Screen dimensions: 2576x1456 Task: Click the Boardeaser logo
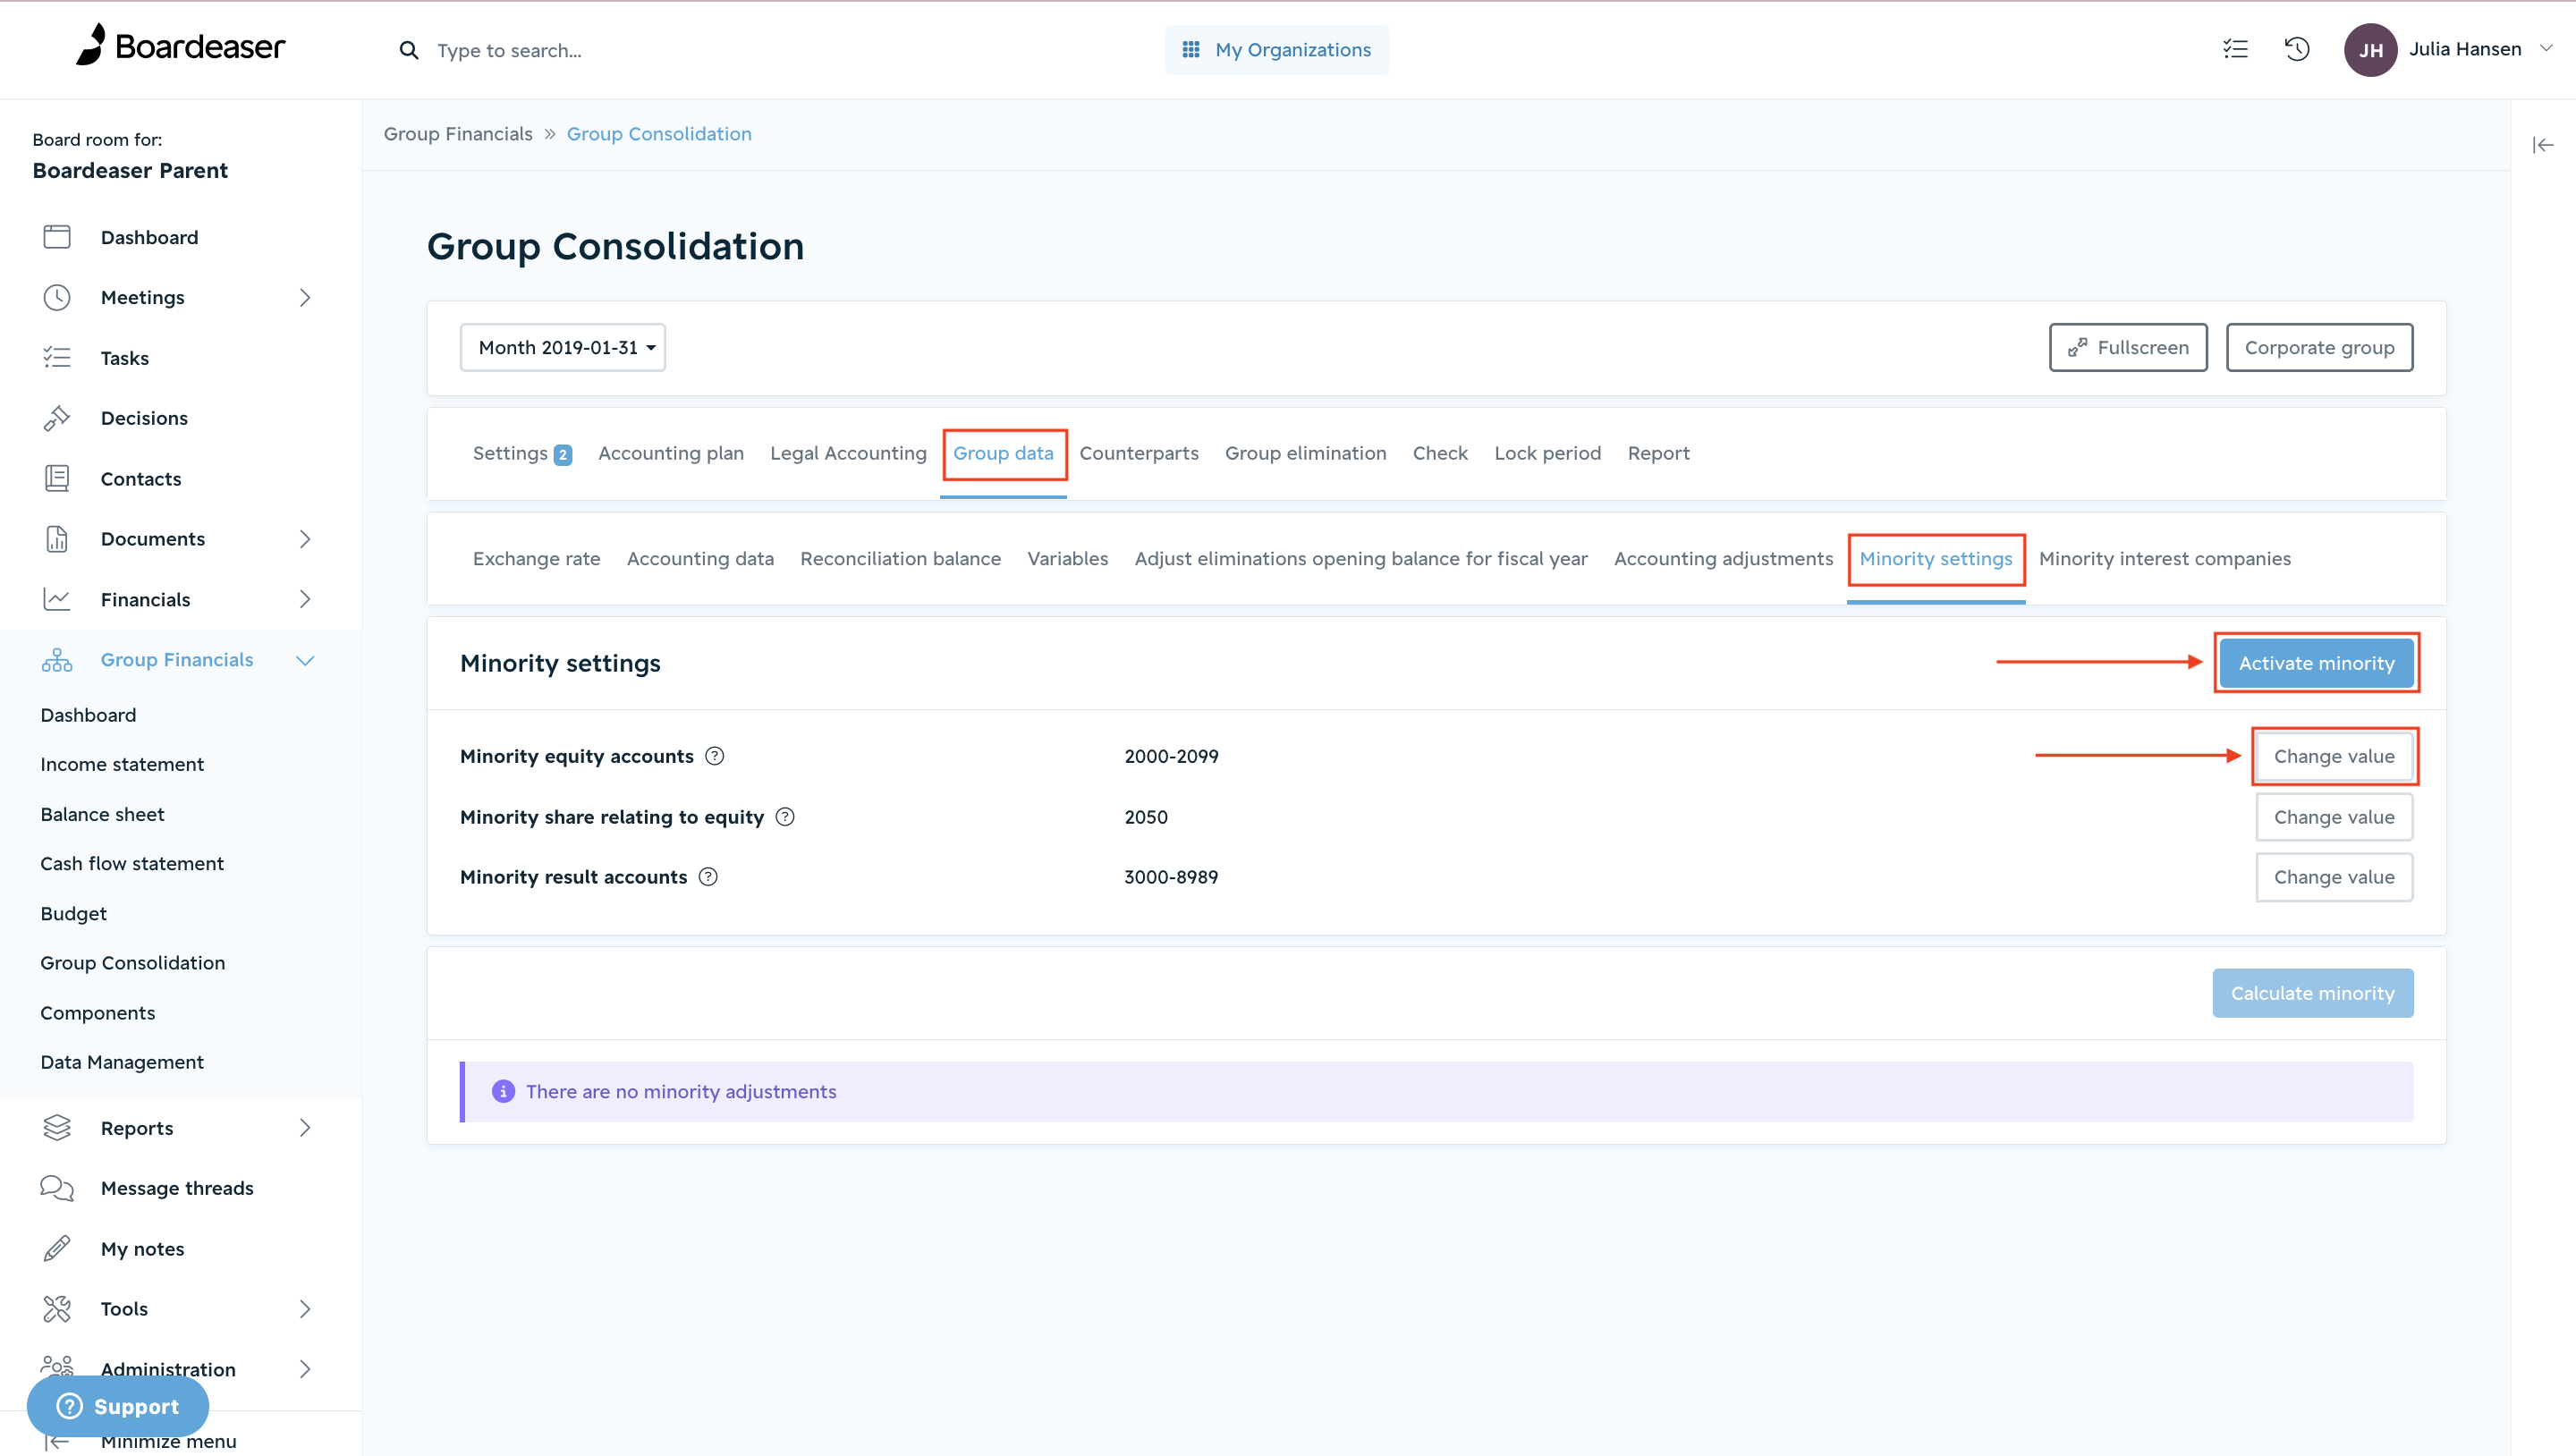(x=180, y=46)
